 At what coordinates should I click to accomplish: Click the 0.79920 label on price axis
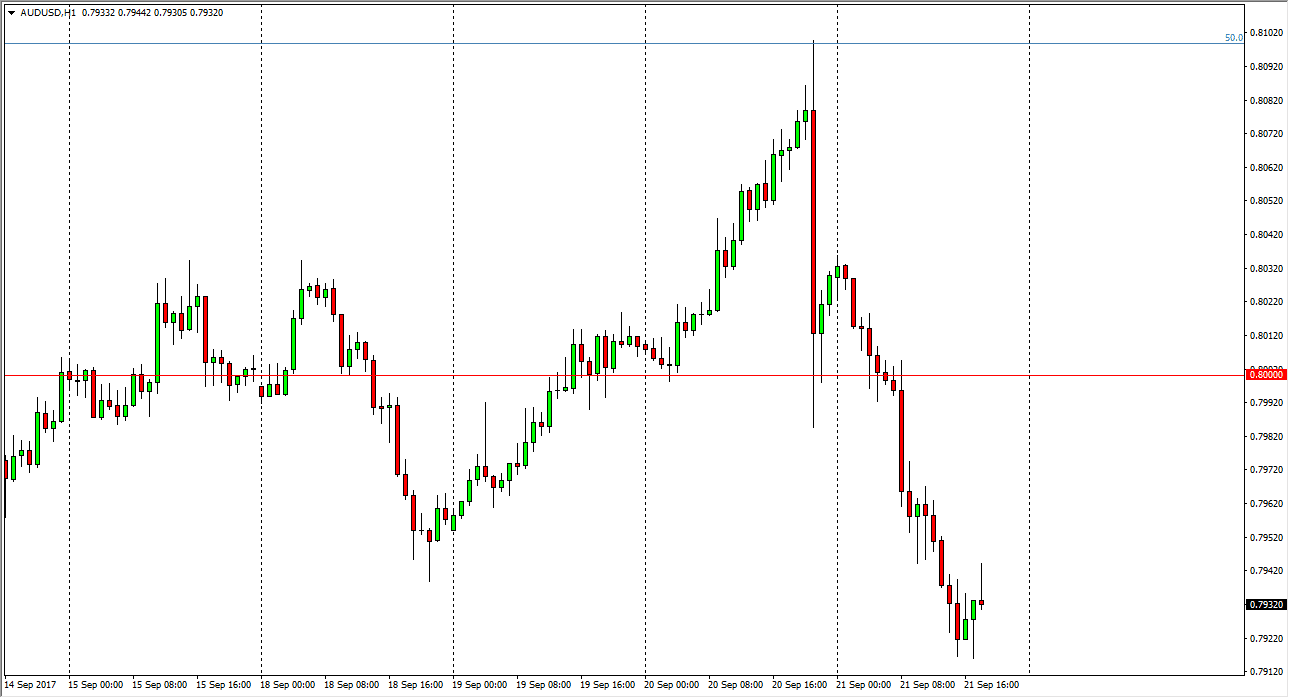(1266, 403)
